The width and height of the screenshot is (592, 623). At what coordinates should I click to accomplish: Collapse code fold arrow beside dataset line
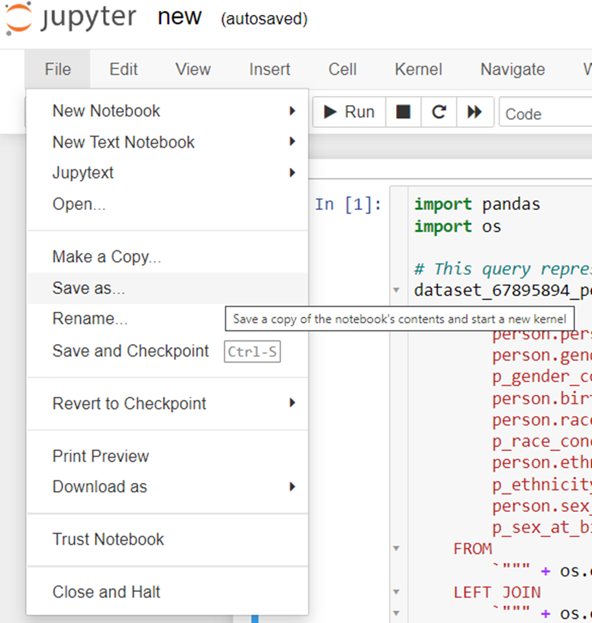[396, 290]
